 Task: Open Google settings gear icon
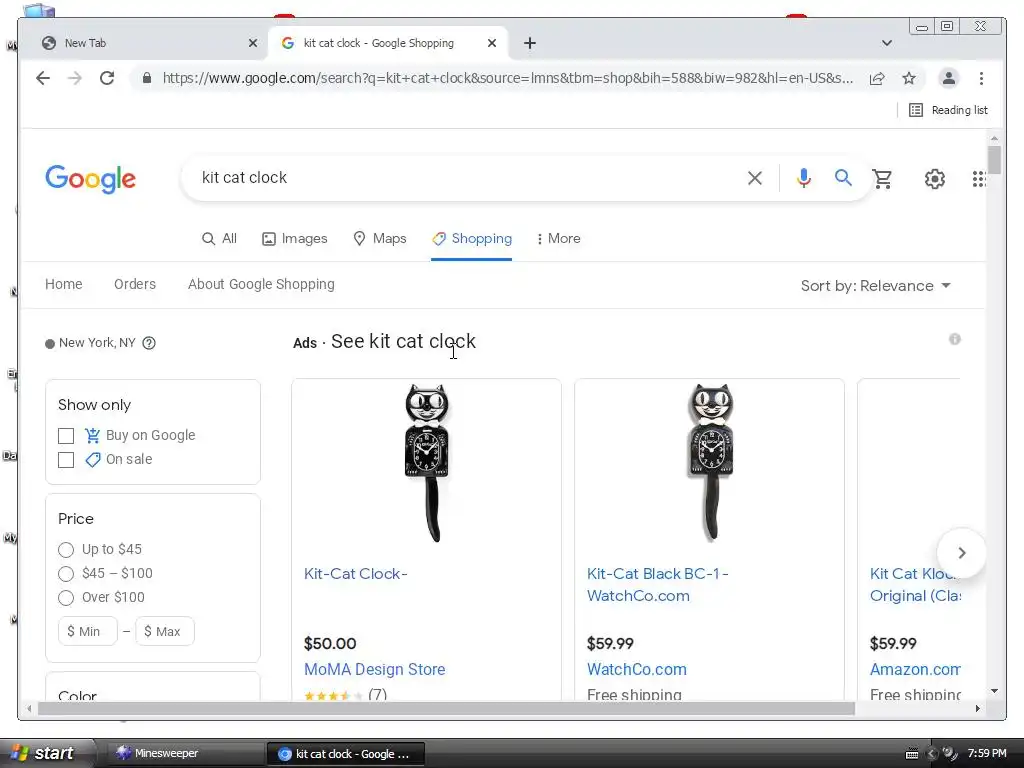click(x=935, y=179)
